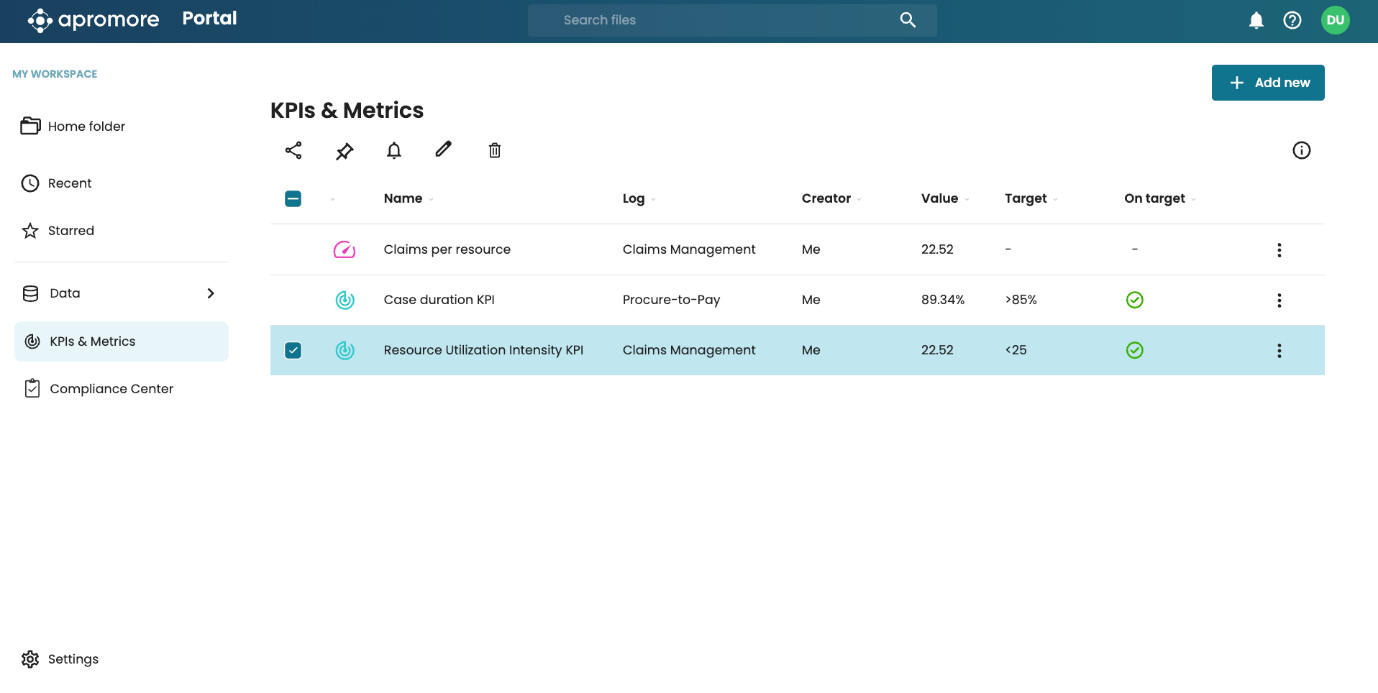Click the Add new button

pos(1267,83)
